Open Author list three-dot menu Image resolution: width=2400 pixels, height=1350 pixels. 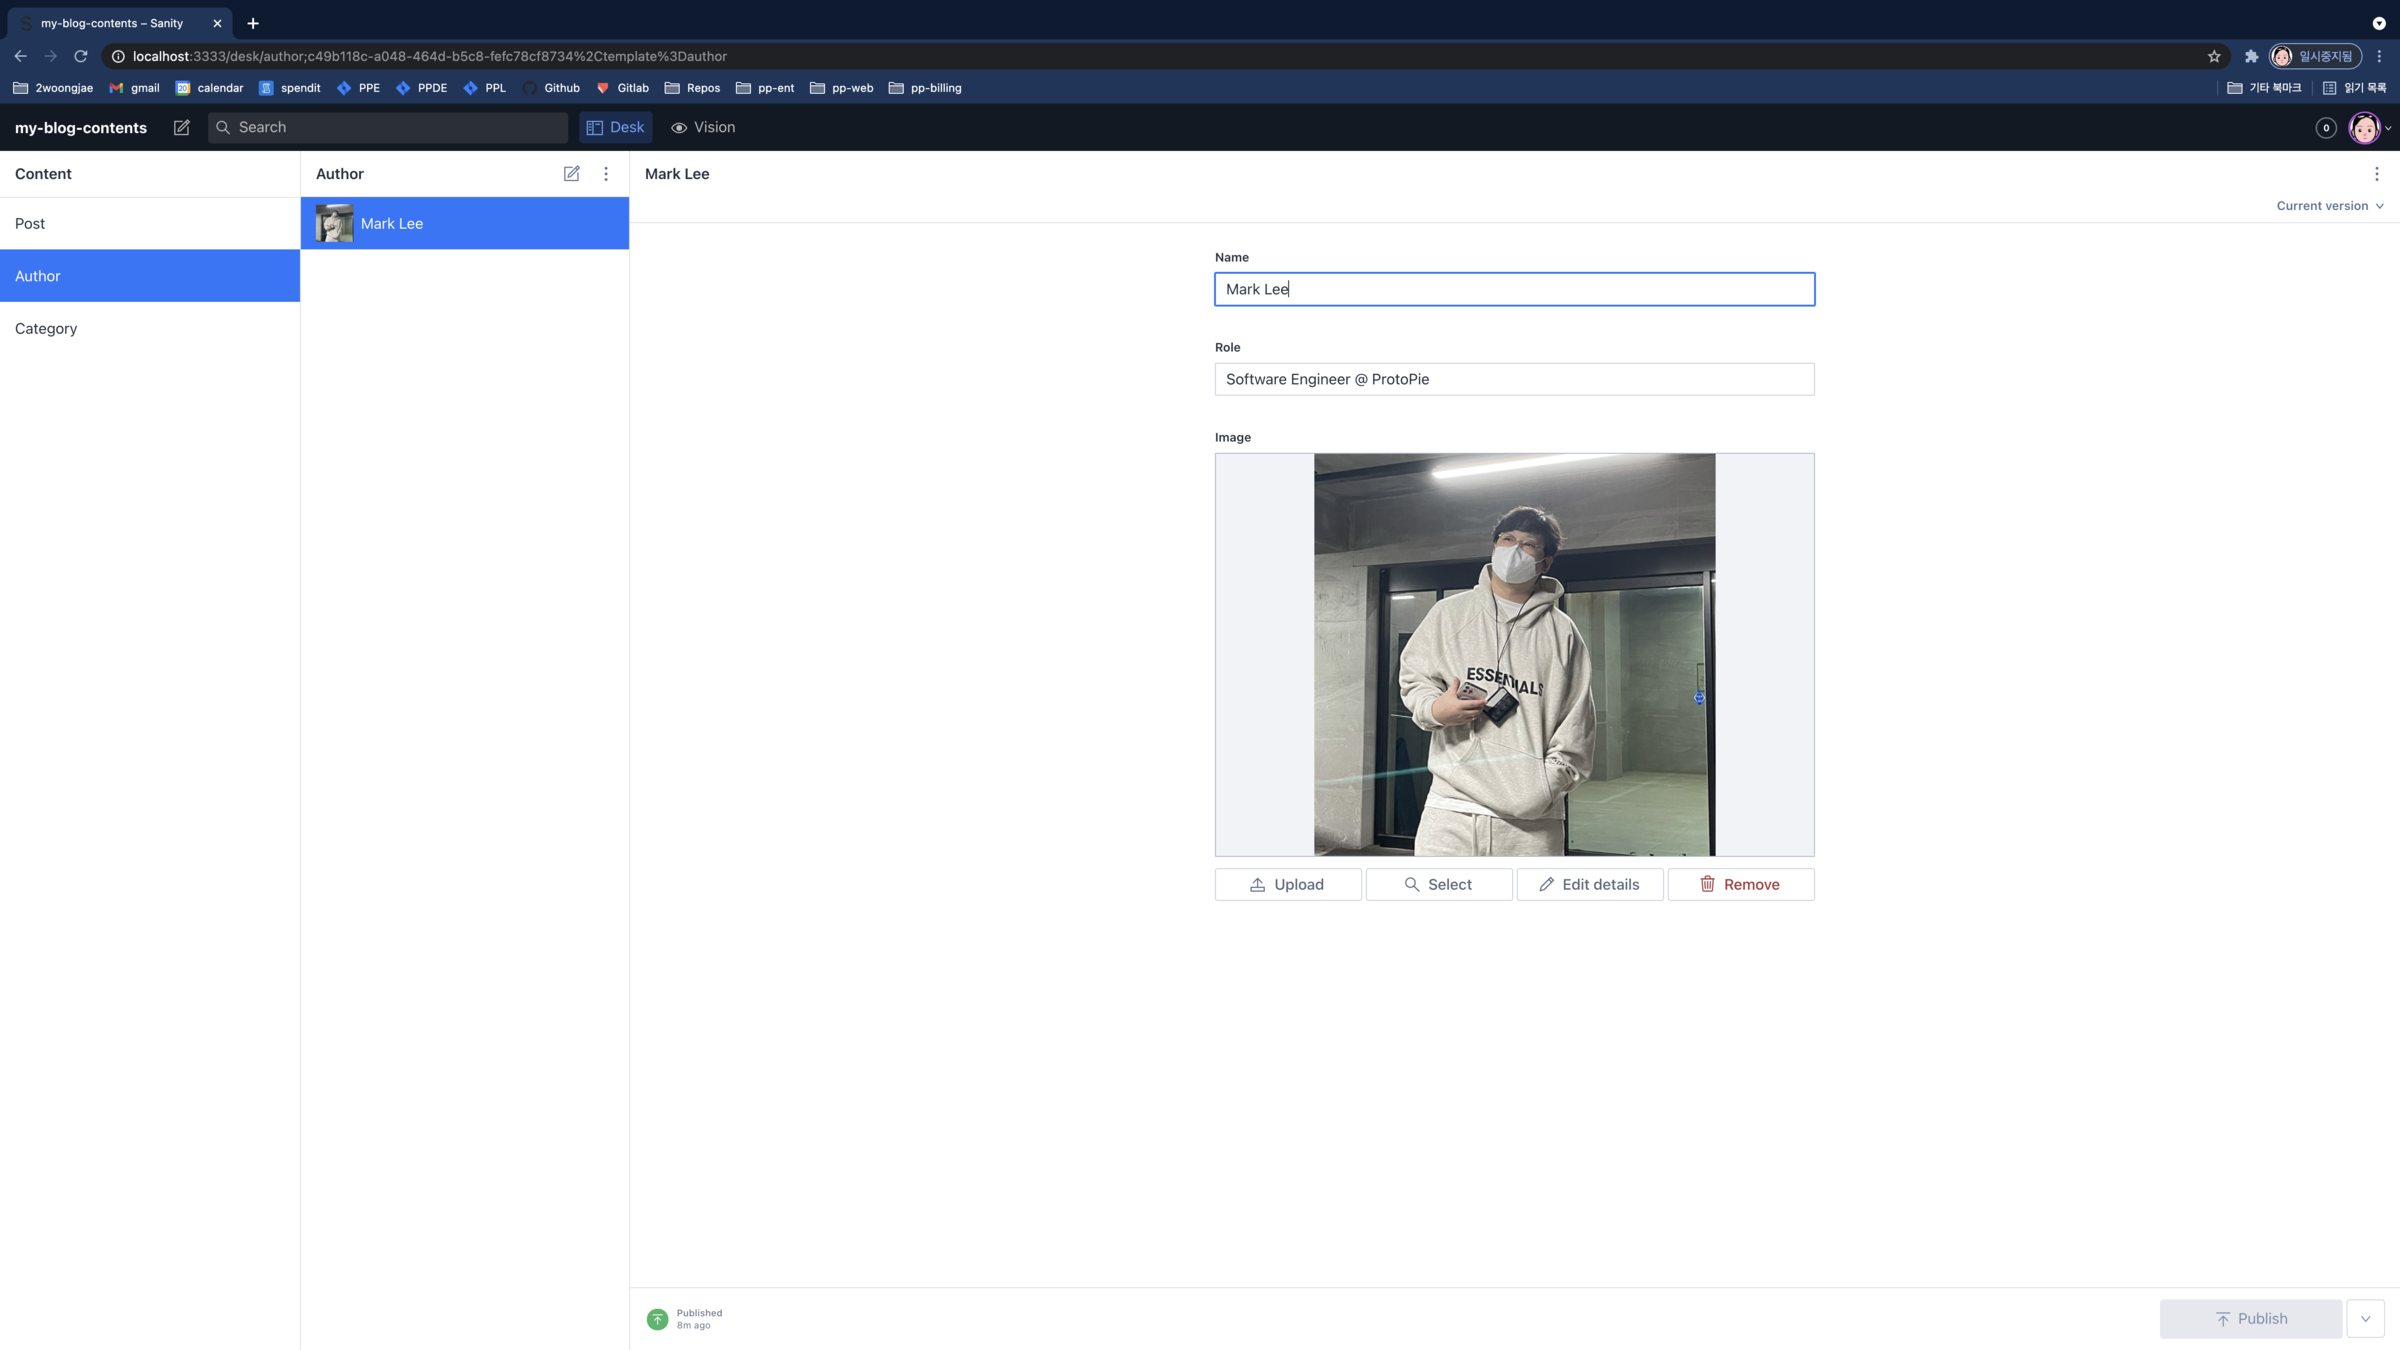(x=605, y=173)
